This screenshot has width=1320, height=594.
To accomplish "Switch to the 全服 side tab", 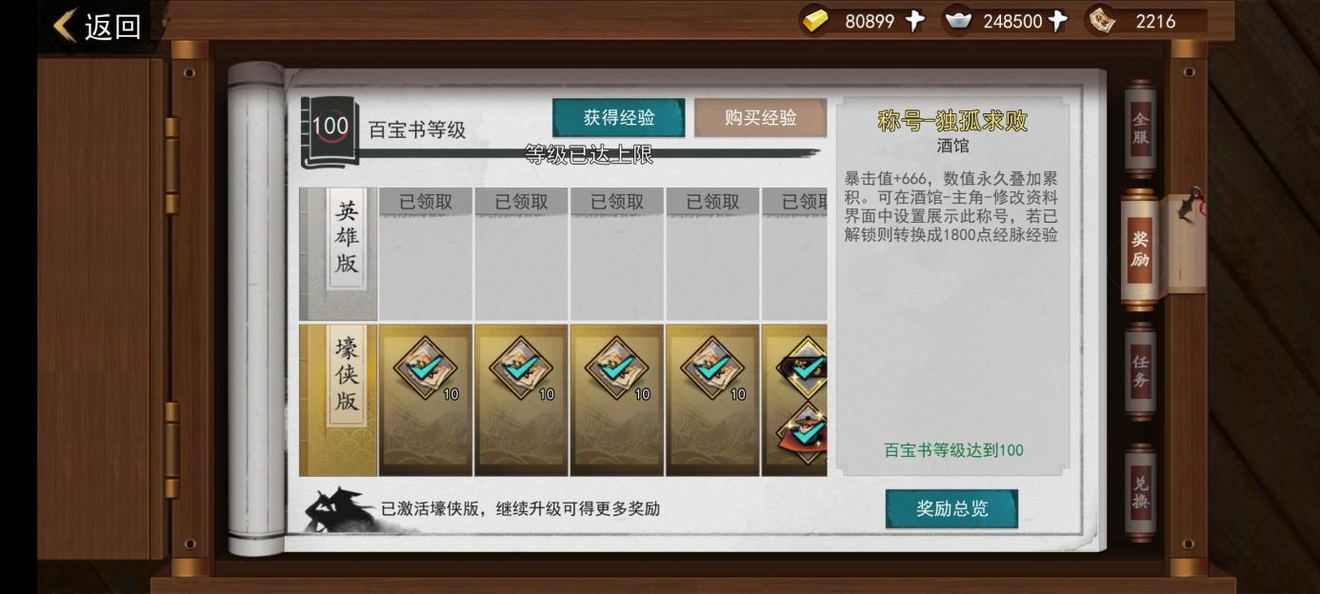I will pos(1140,128).
